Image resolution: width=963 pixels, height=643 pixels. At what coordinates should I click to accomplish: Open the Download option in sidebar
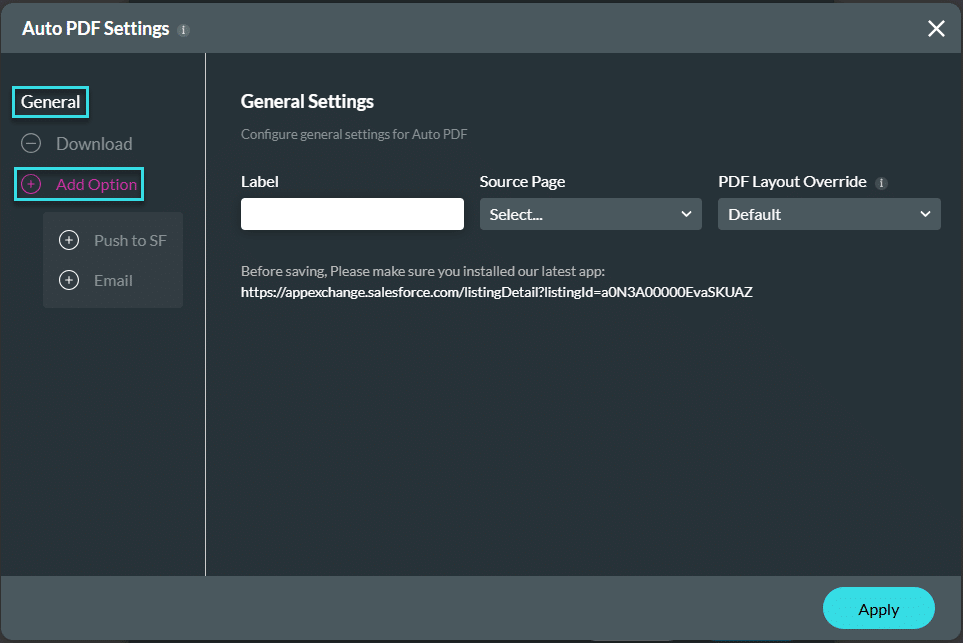tap(94, 144)
